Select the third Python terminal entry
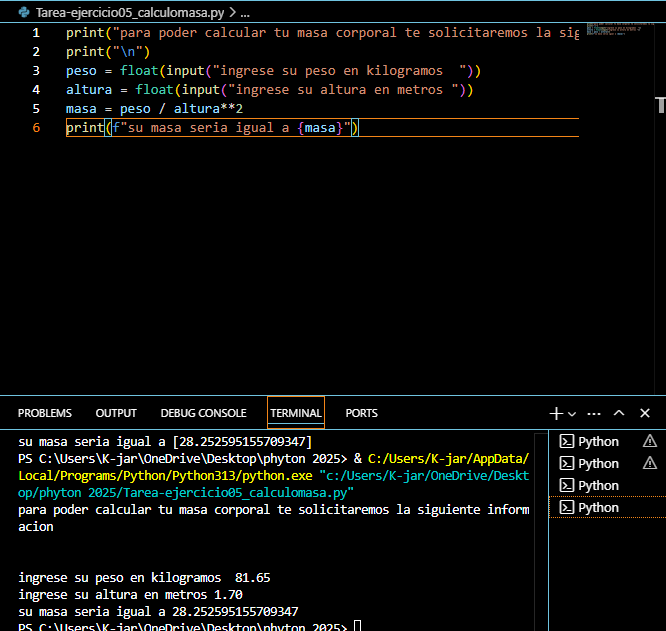 tap(608, 486)
